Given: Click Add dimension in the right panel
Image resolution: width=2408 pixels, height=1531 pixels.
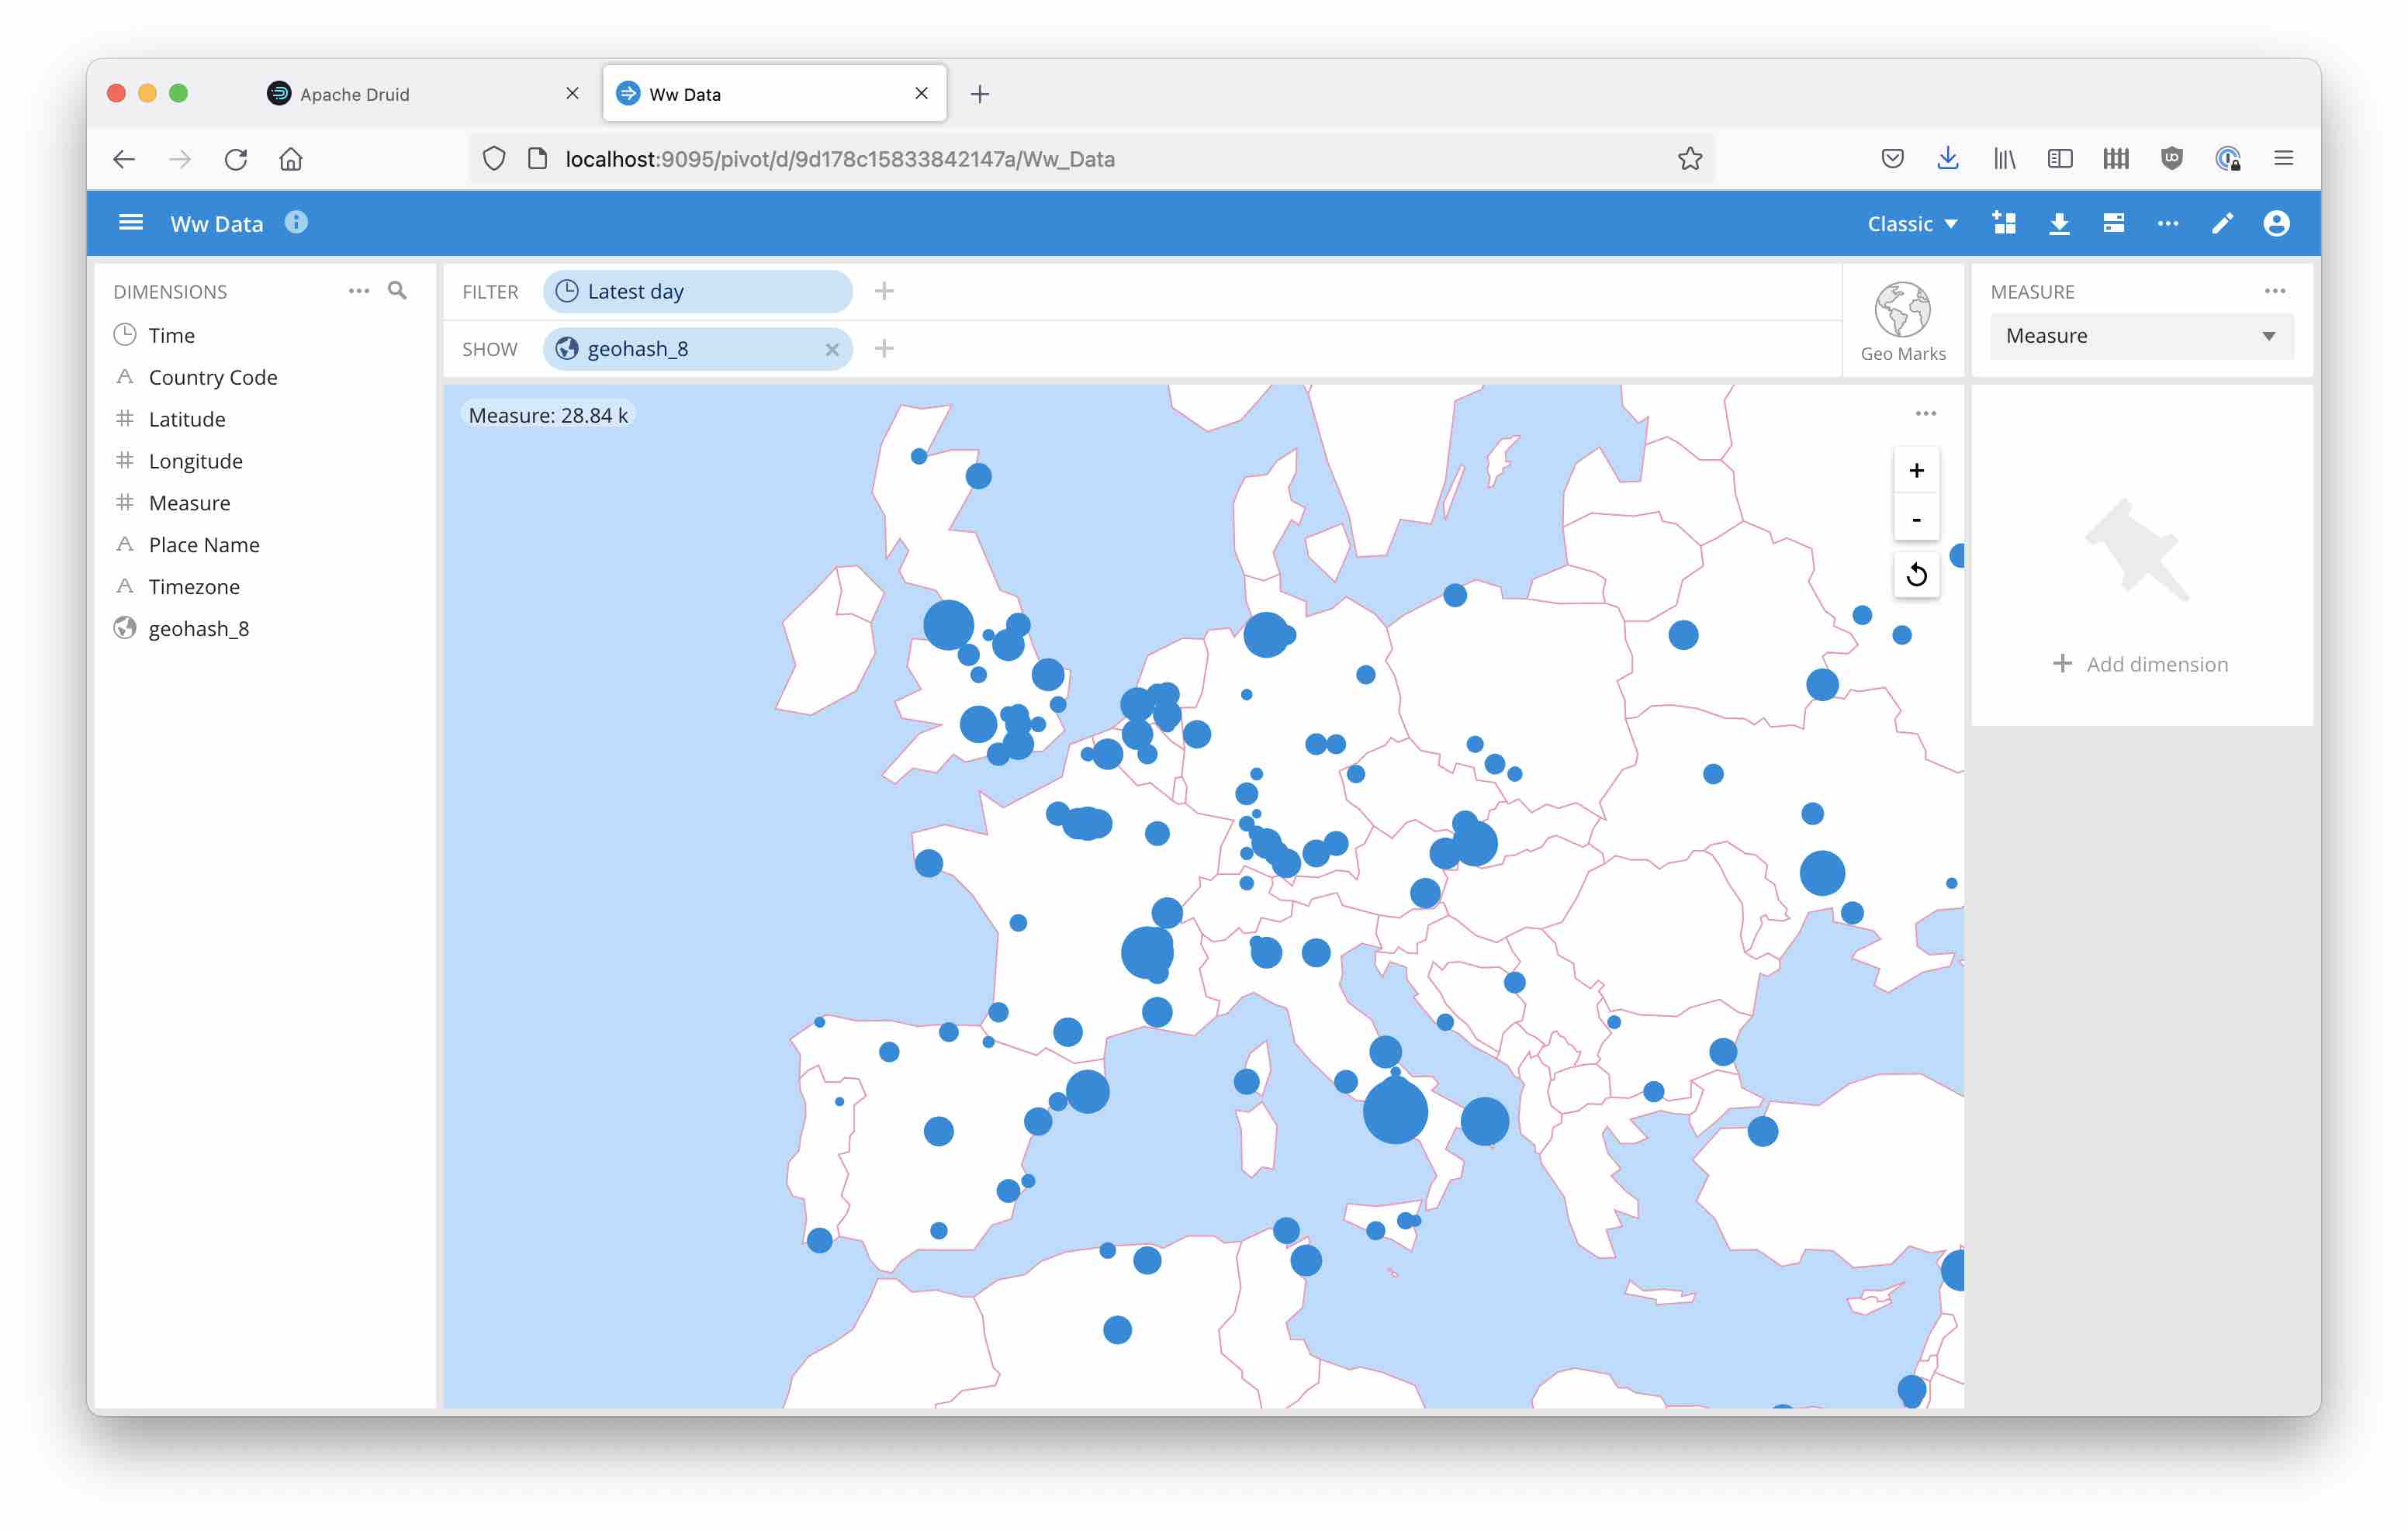Looking at the screenshot, I should (2140, 663).
